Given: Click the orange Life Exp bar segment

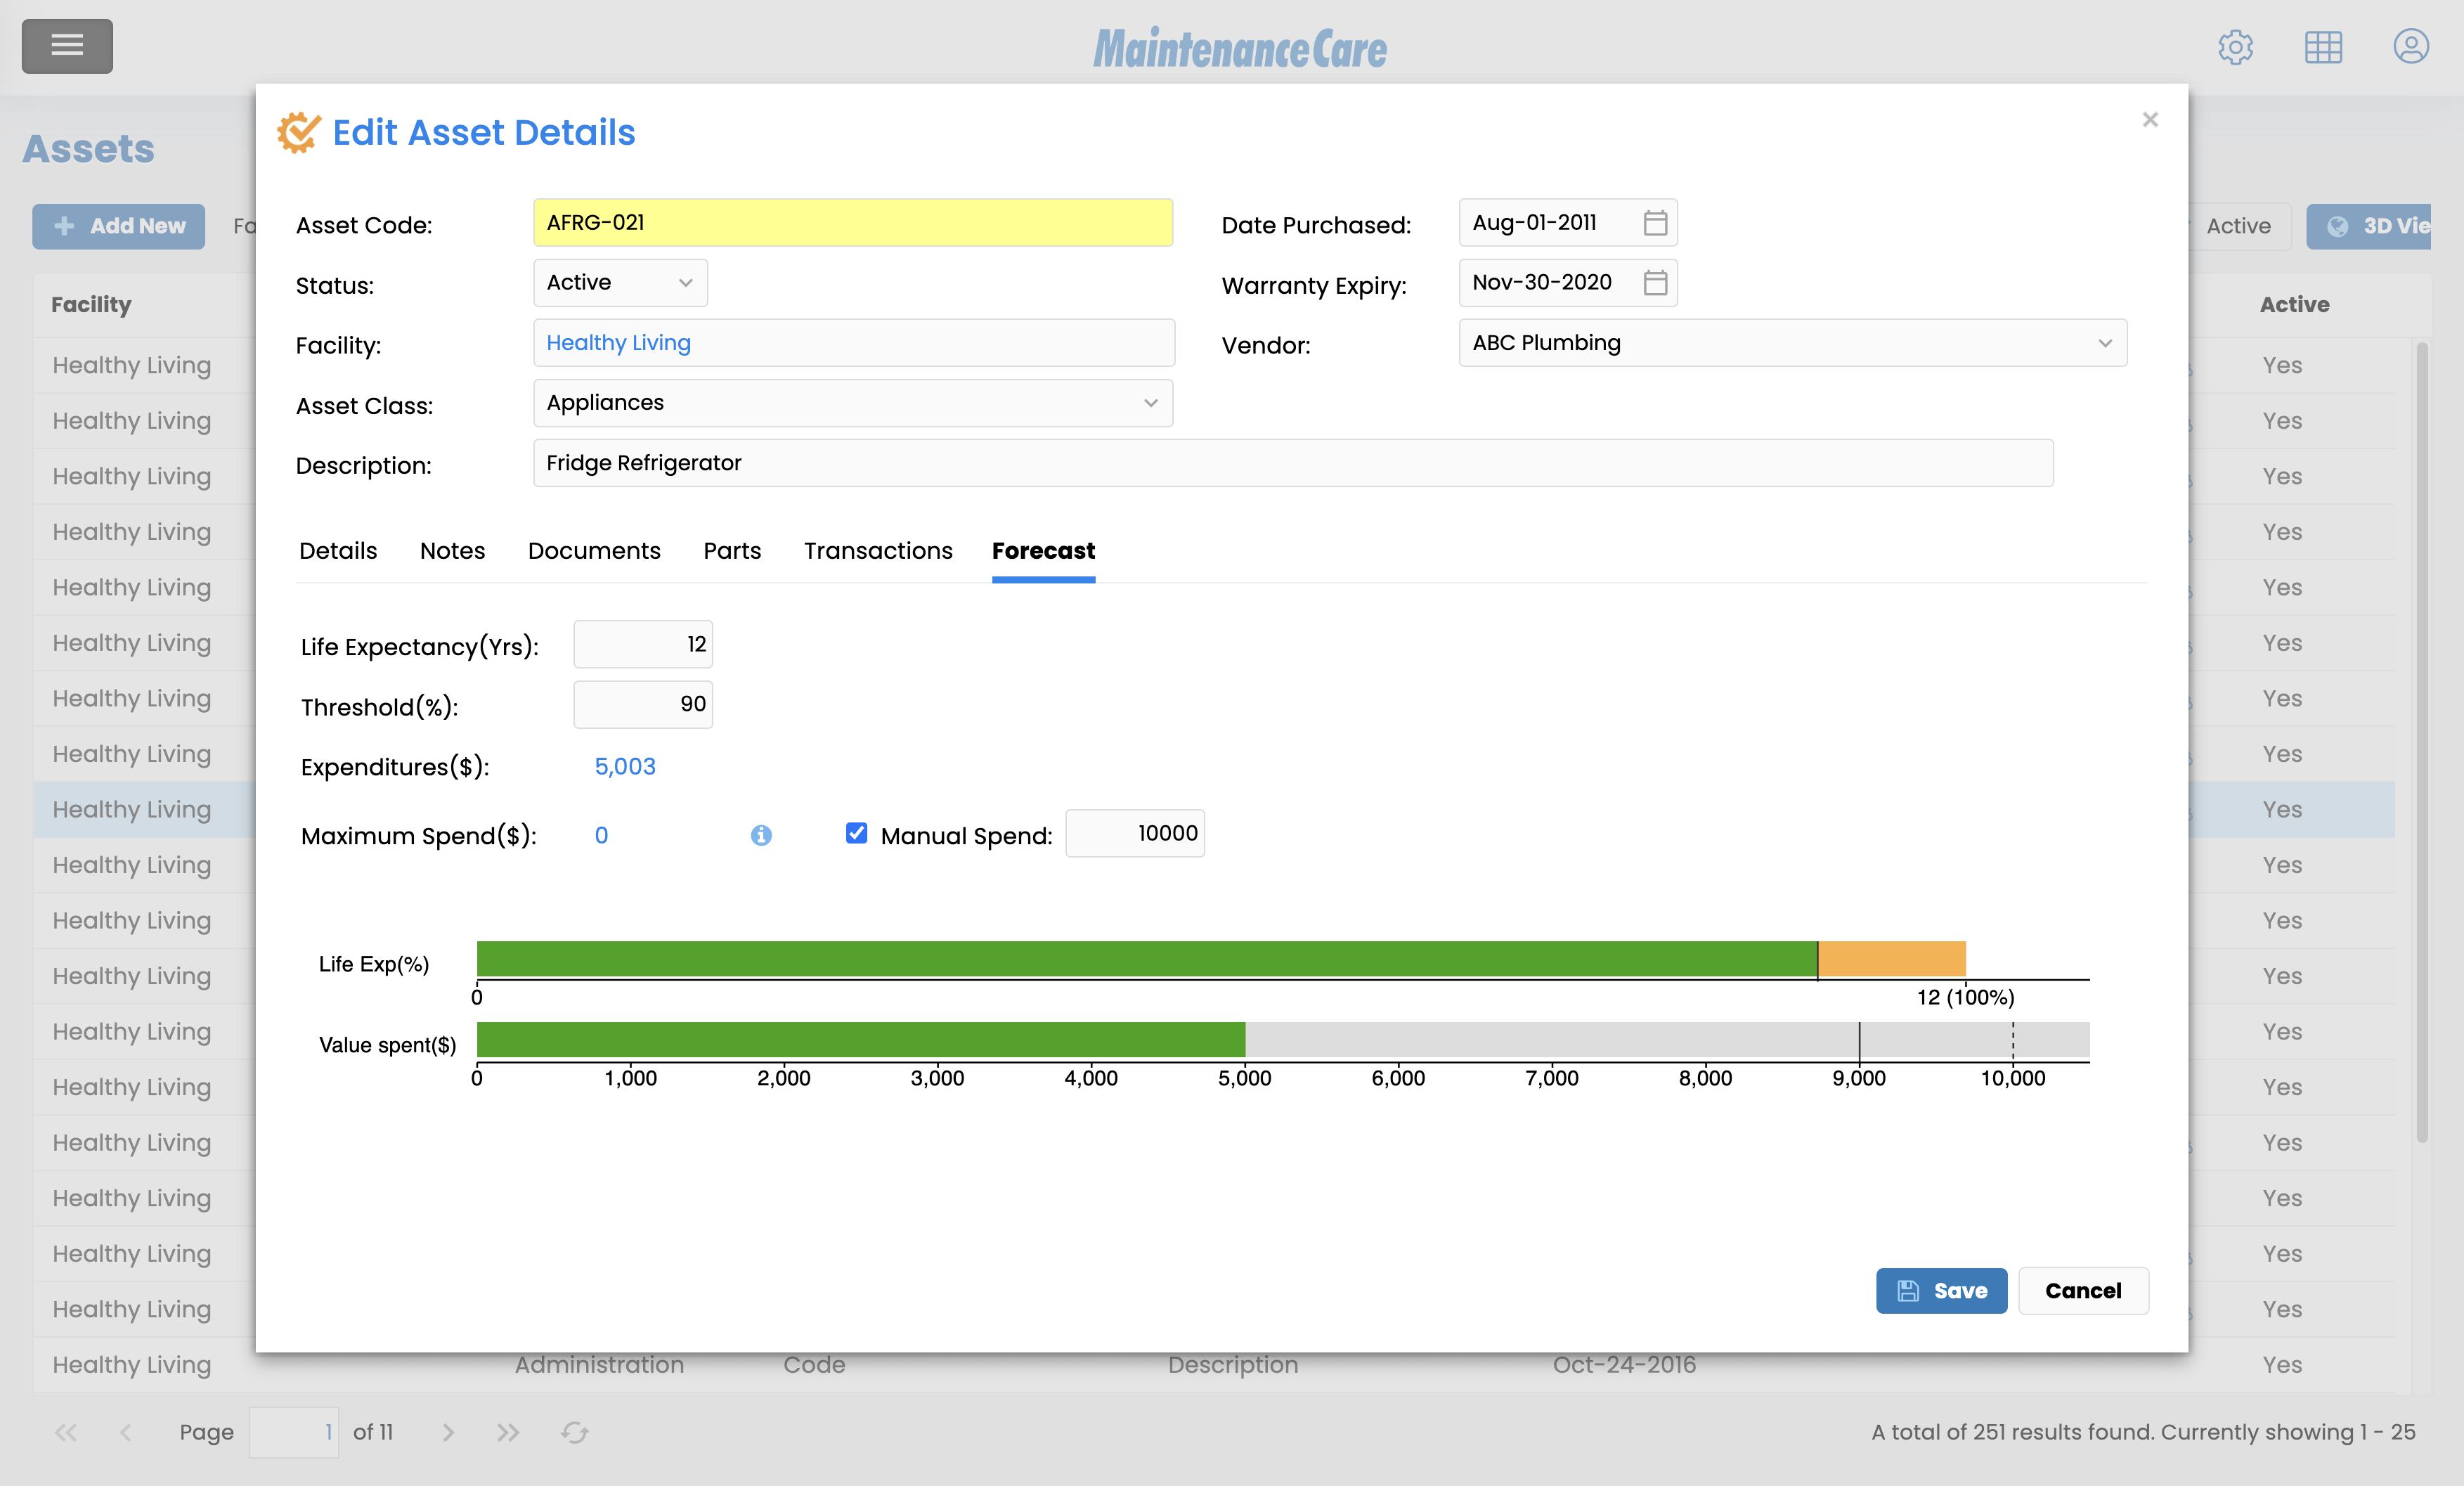Looking at the screenshot, I should 1891,958.
